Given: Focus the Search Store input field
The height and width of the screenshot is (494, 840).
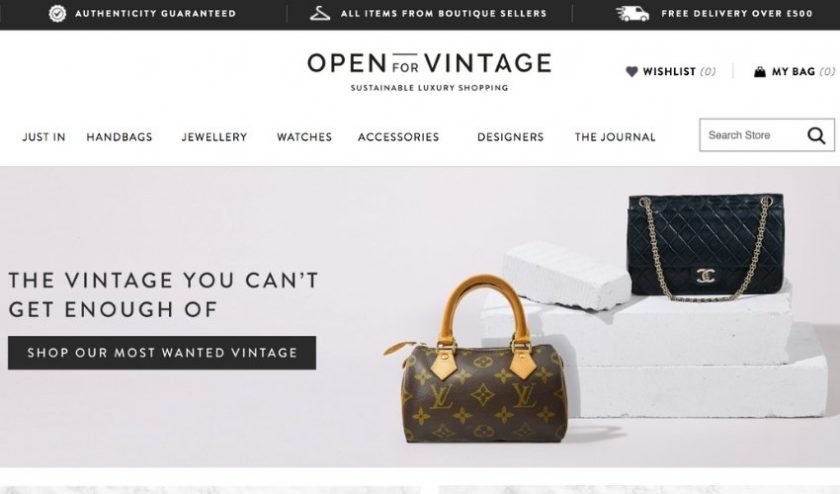Looking at the screenshot, I should point(753,135).
